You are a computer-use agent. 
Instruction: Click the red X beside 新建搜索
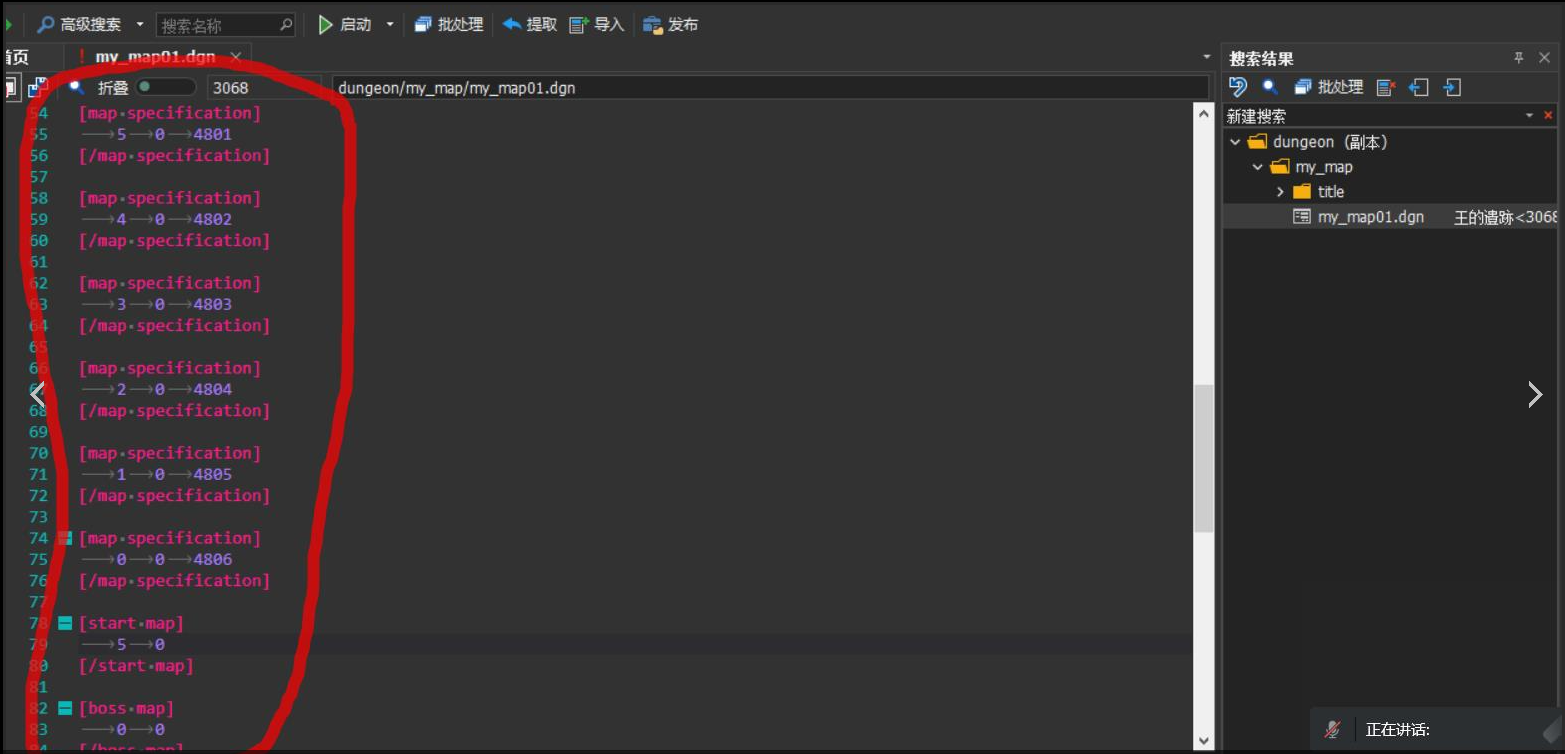pos(1549,116)
